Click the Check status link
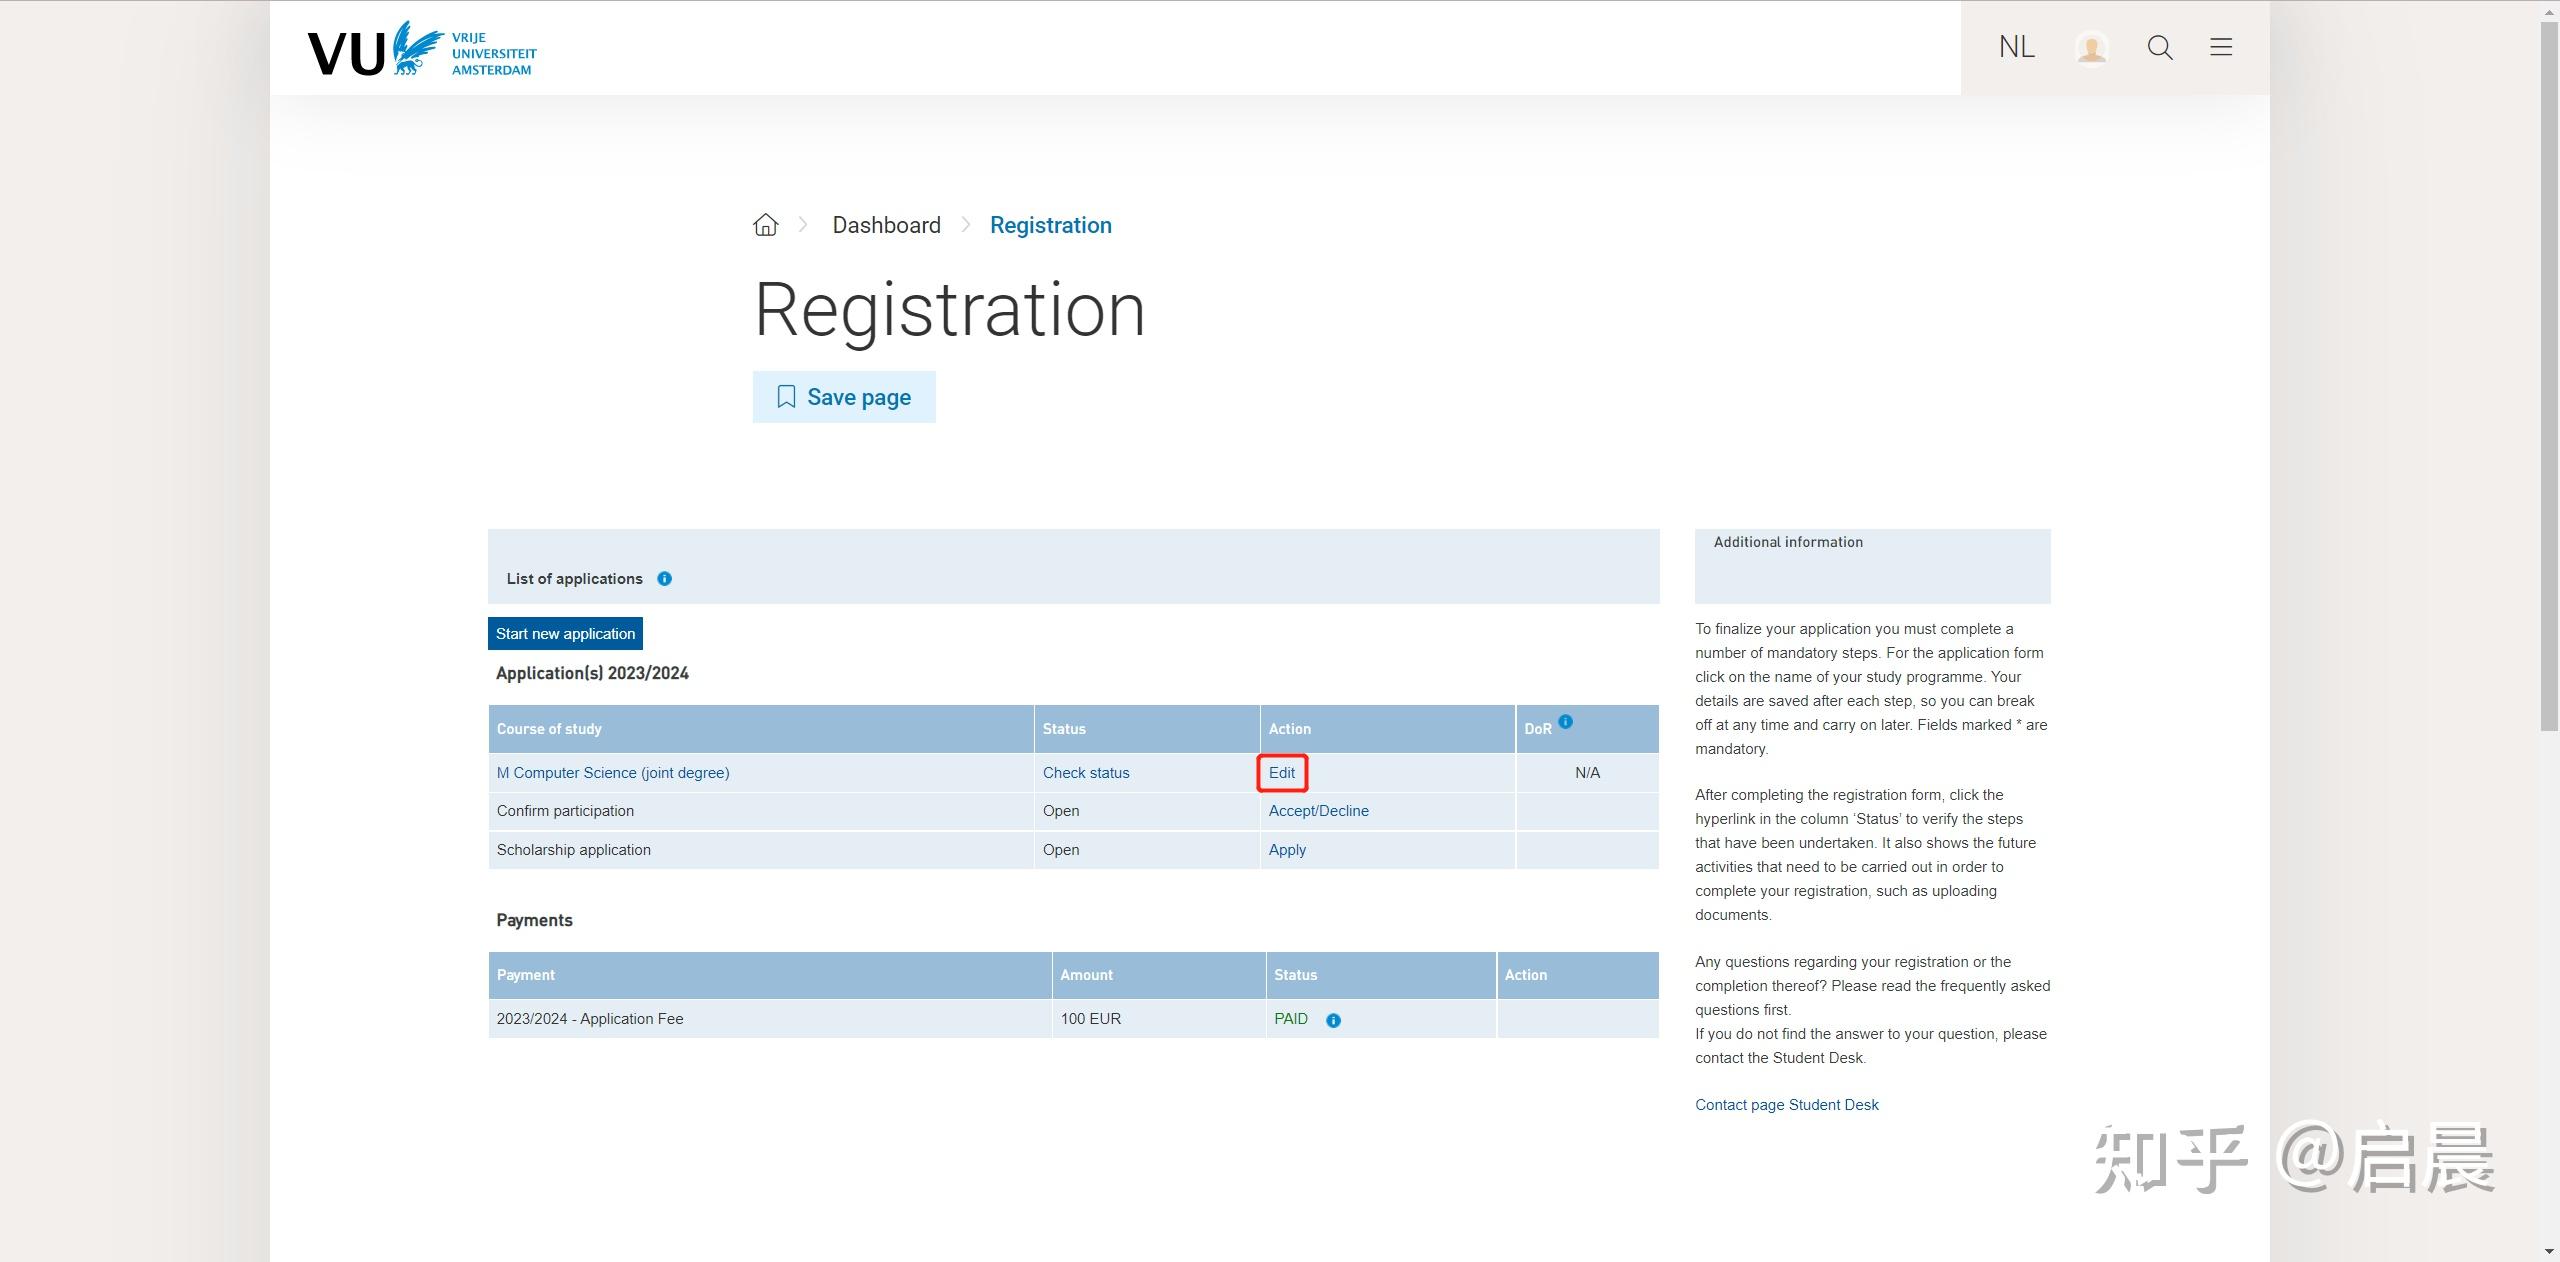 point(1086,773)
